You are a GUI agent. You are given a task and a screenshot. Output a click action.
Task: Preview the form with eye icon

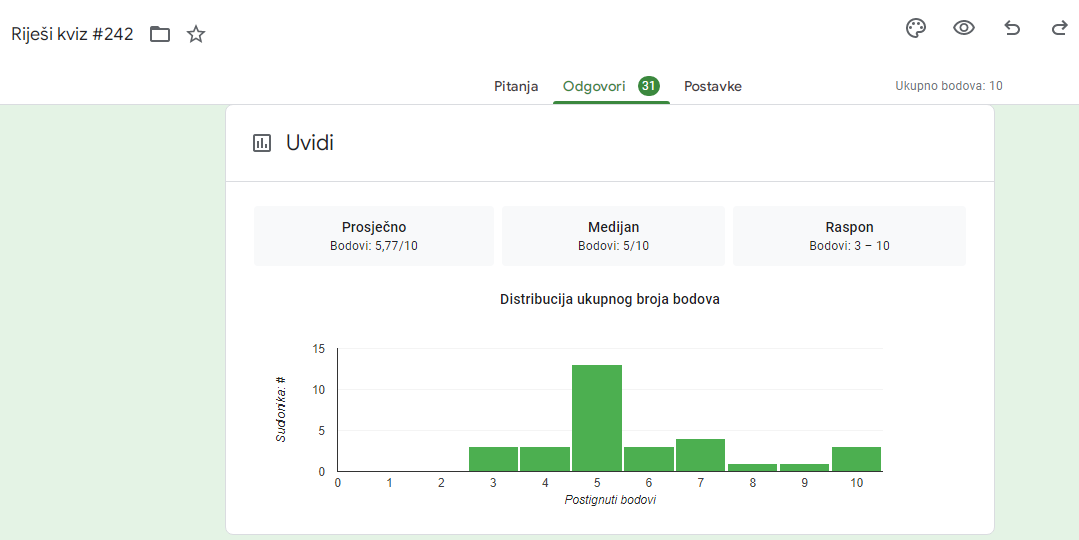[x=963, y=28]
